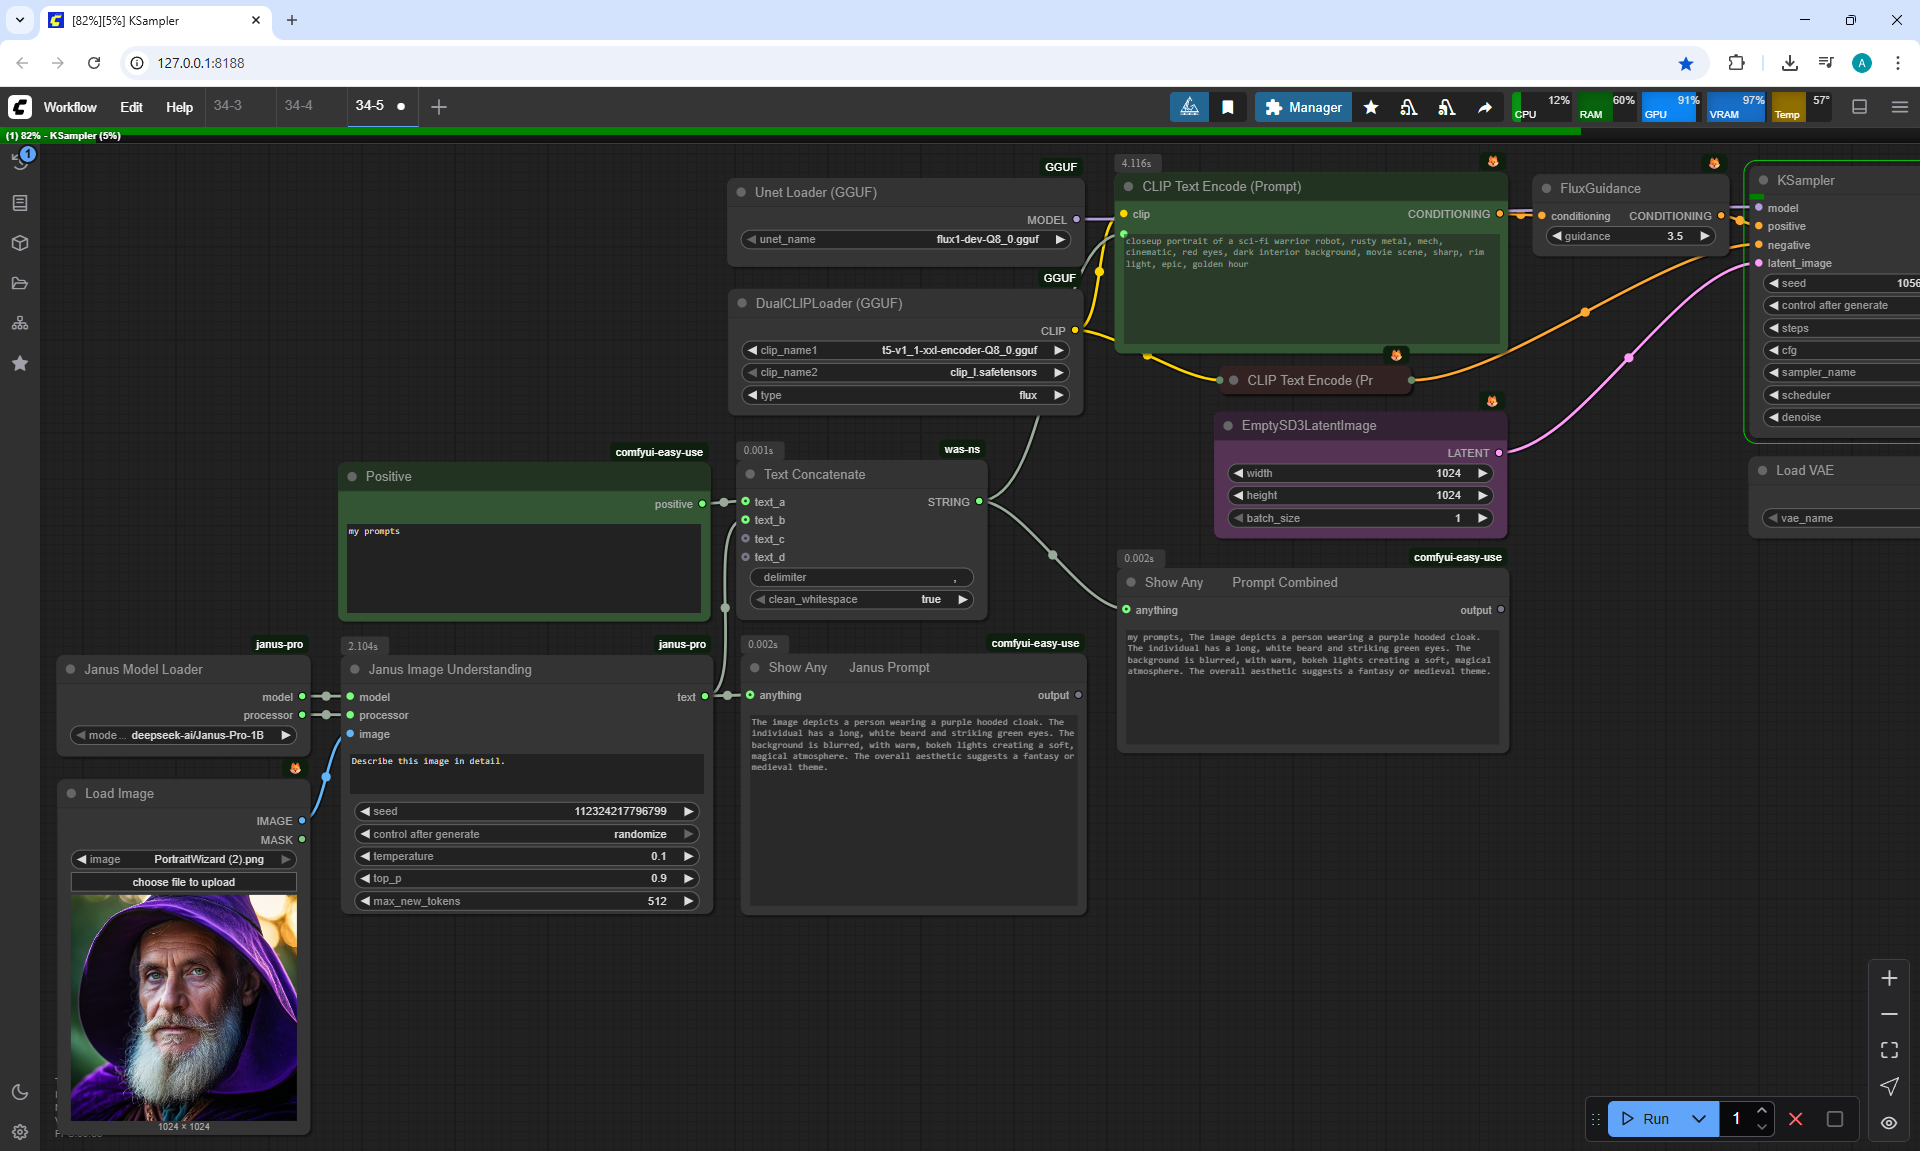Screen dimensions: 1920x1151
Task: Click the Manager puzzle button
Action: pyautogui.click(x=1303, y=107)
